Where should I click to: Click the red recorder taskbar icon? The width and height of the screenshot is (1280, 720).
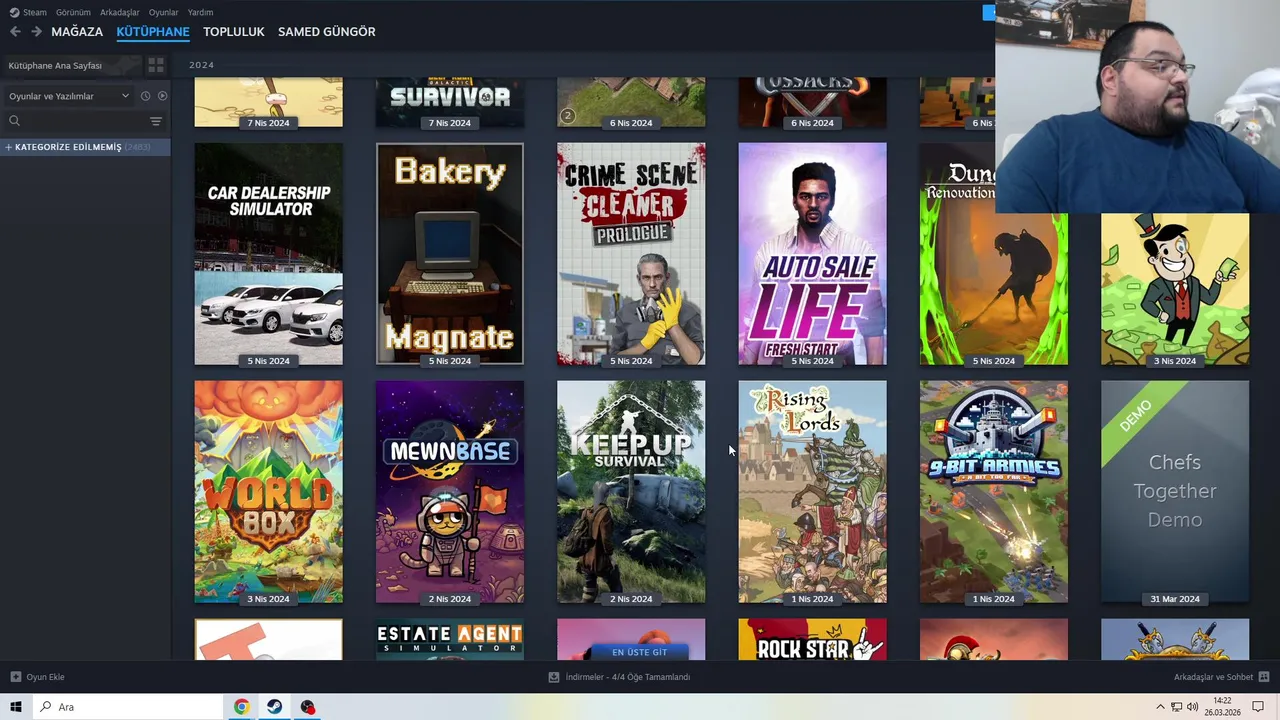coord(307,707)
